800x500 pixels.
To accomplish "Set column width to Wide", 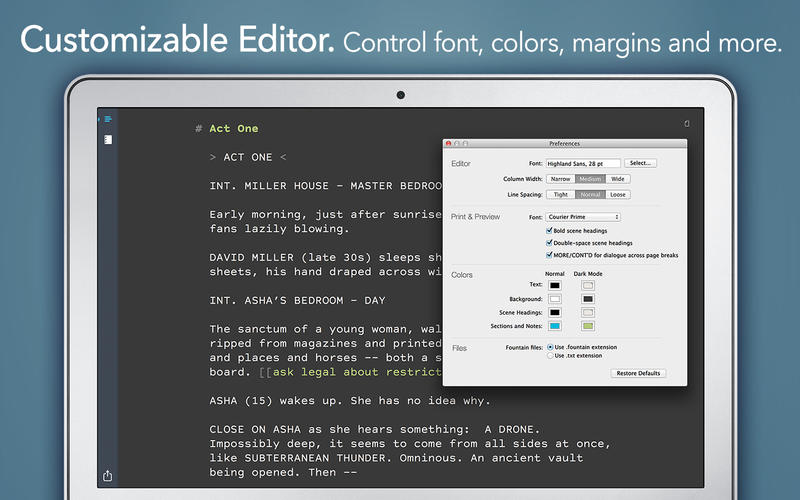I will (618, 179).
